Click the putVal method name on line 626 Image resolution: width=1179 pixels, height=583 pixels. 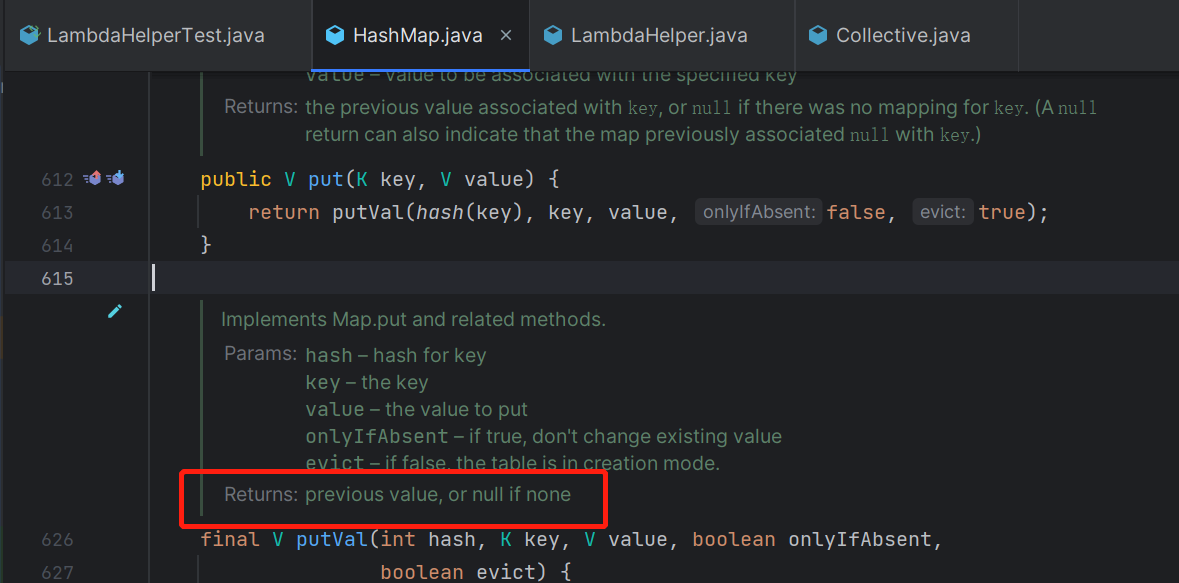point(328,540)
